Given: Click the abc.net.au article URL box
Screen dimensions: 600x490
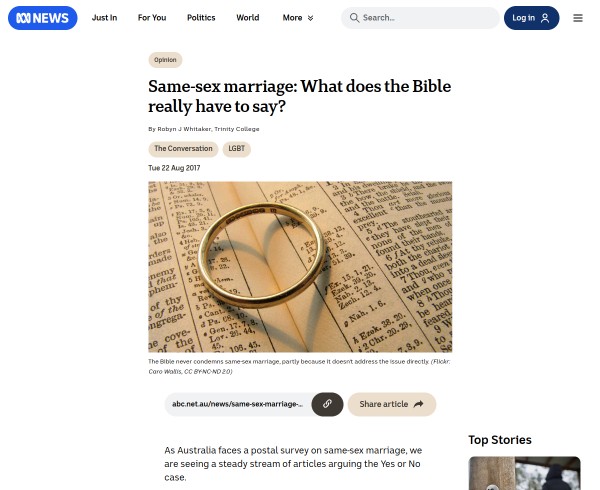Looking at the screenshot, I should coord(238,404).
